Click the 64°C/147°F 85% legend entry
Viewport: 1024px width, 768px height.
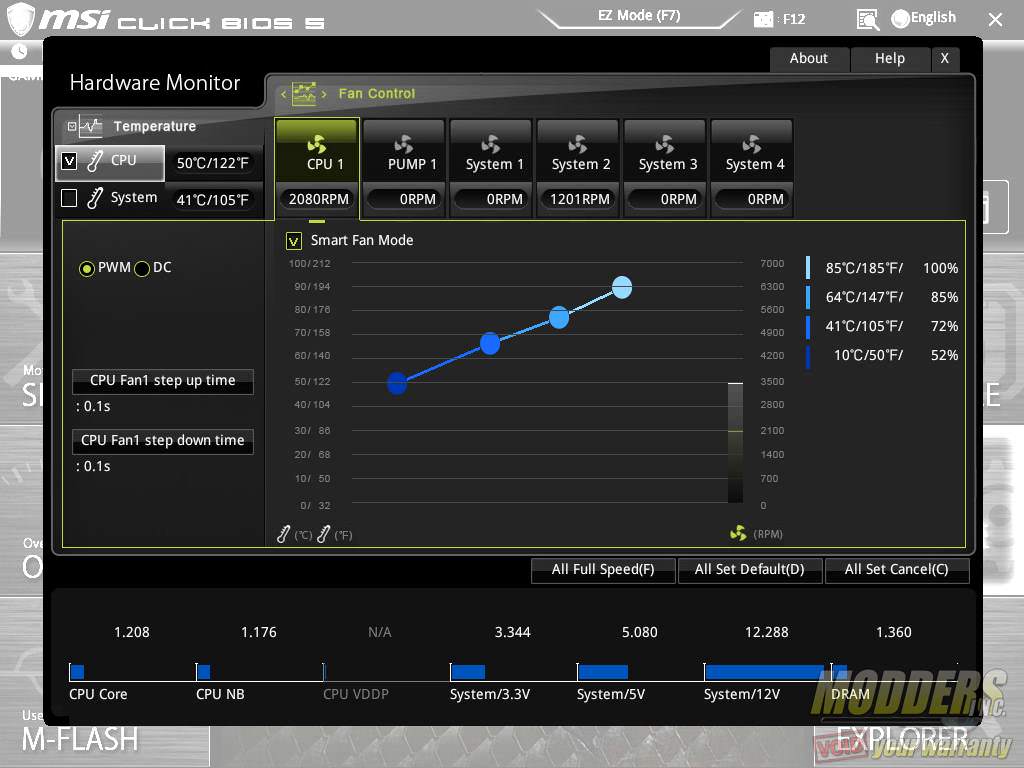(x=883, y=297)
